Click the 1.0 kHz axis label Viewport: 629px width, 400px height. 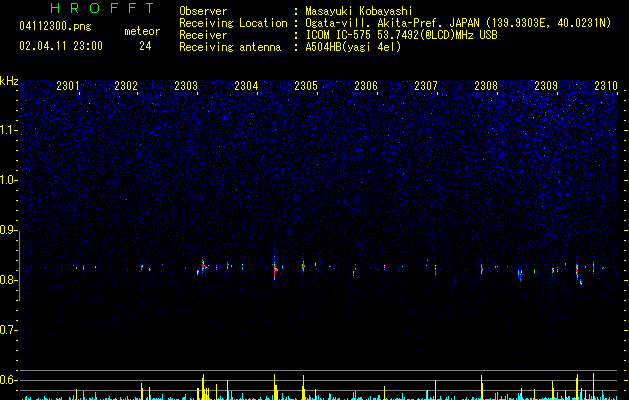click(9, 180)
